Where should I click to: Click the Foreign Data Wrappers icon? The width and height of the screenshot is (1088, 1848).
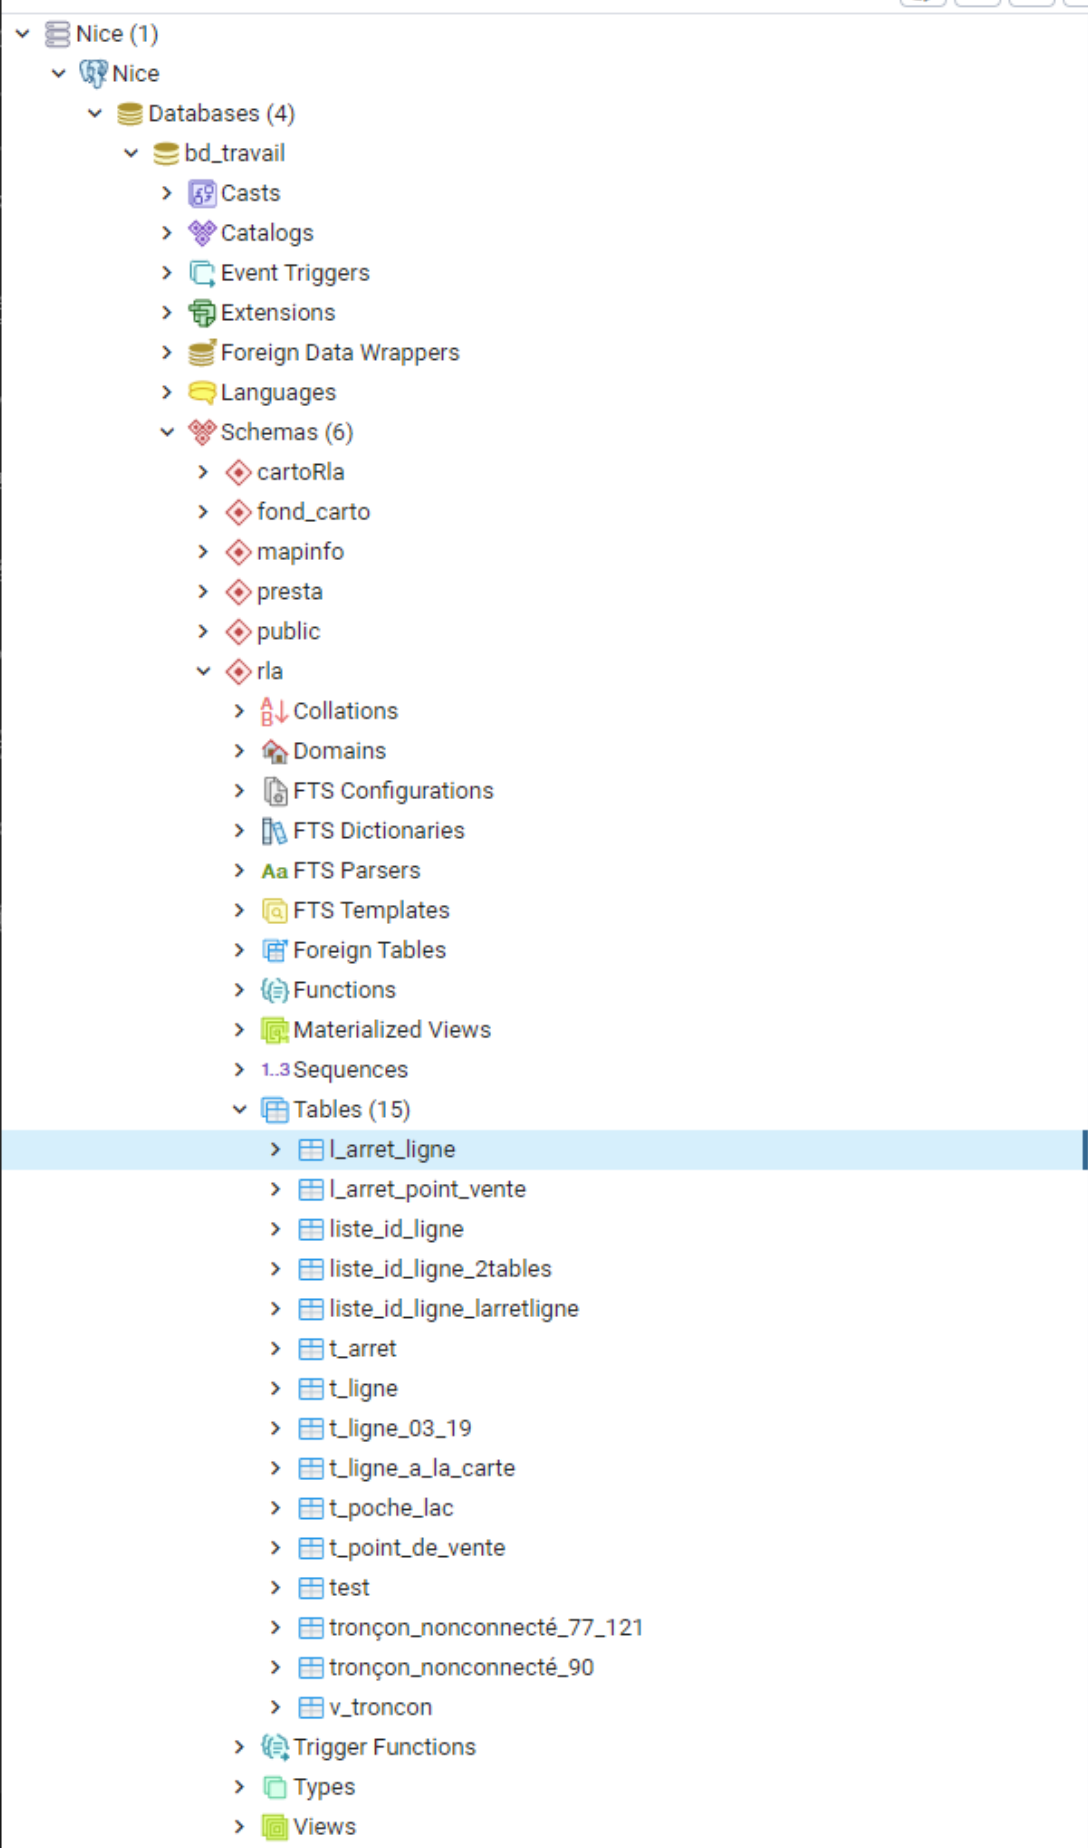click(202, 353)
